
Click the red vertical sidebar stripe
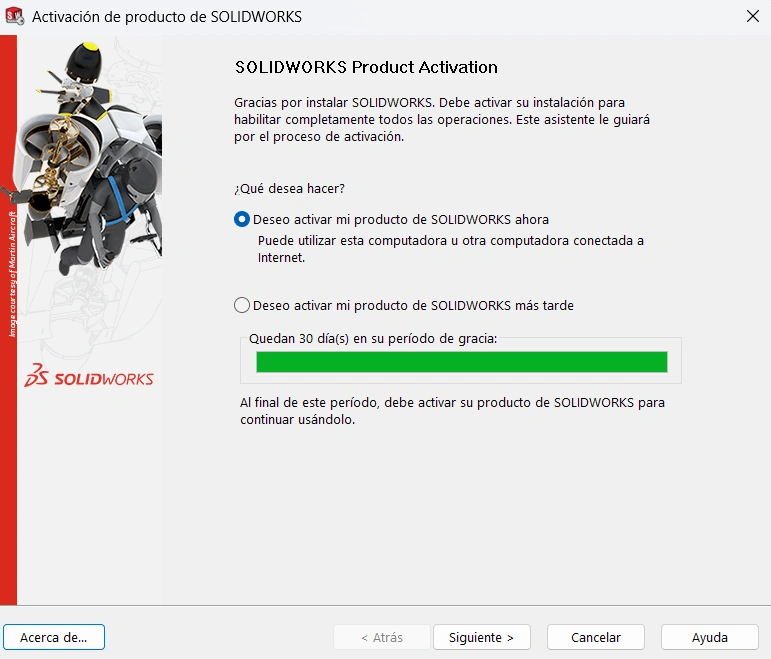click(x=8, y=320)
